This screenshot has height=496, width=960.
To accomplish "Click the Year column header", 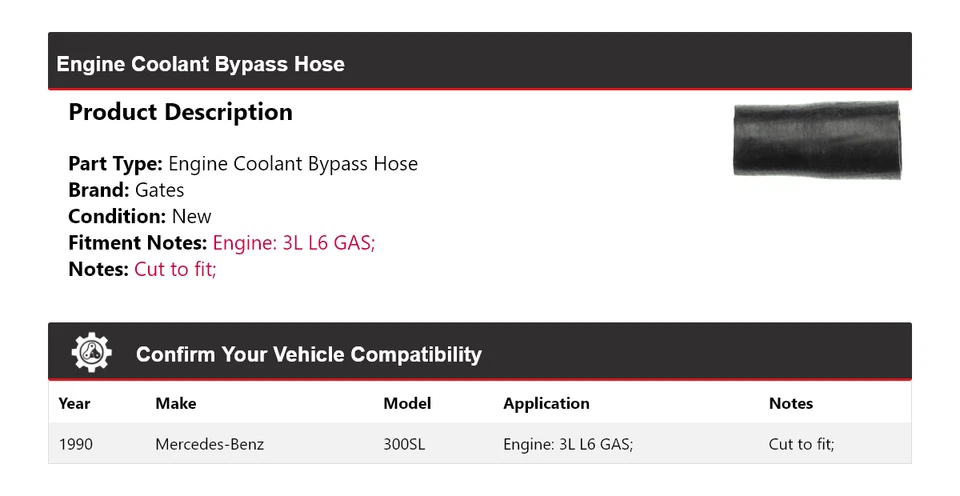I will pyautogui.click(x=74, y=404).
